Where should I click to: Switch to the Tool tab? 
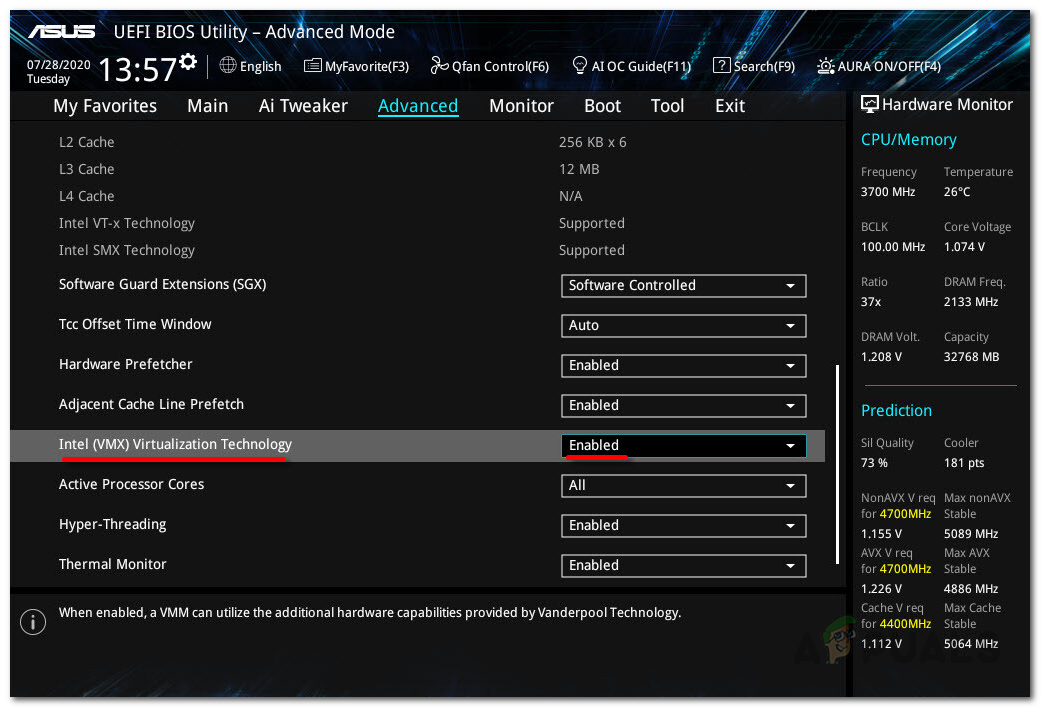(x=667, y=106)
